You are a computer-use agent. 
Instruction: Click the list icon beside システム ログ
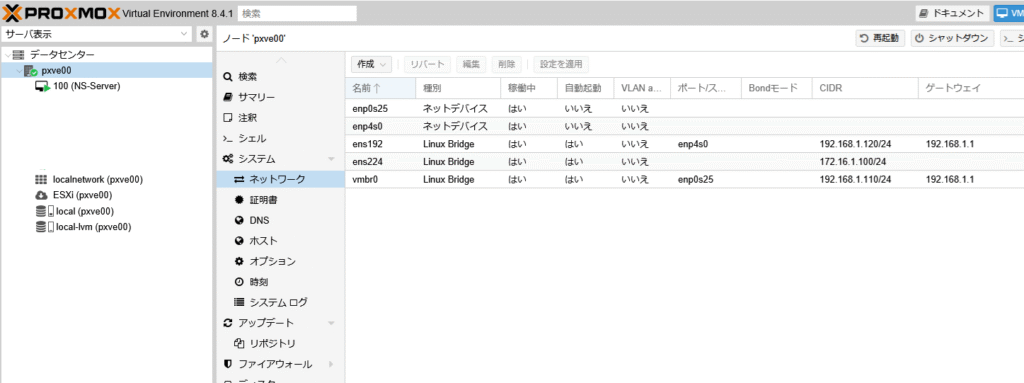[x=239, y=303]
